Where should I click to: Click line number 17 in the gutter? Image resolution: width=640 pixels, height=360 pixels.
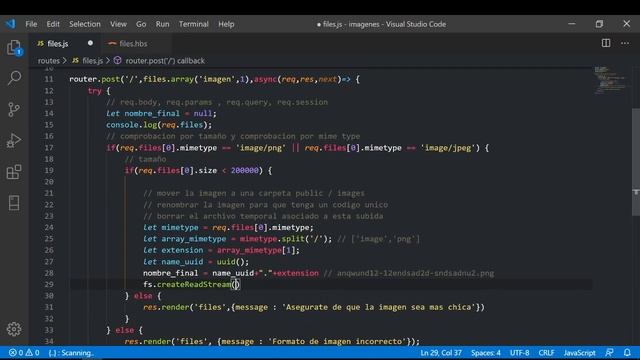(x=49, y=148)
